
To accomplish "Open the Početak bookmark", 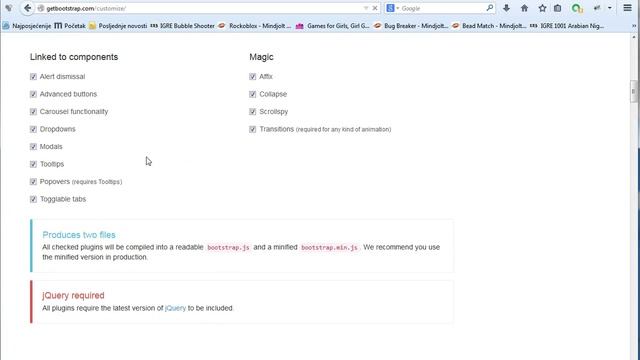I will click(x=70, y=26).
